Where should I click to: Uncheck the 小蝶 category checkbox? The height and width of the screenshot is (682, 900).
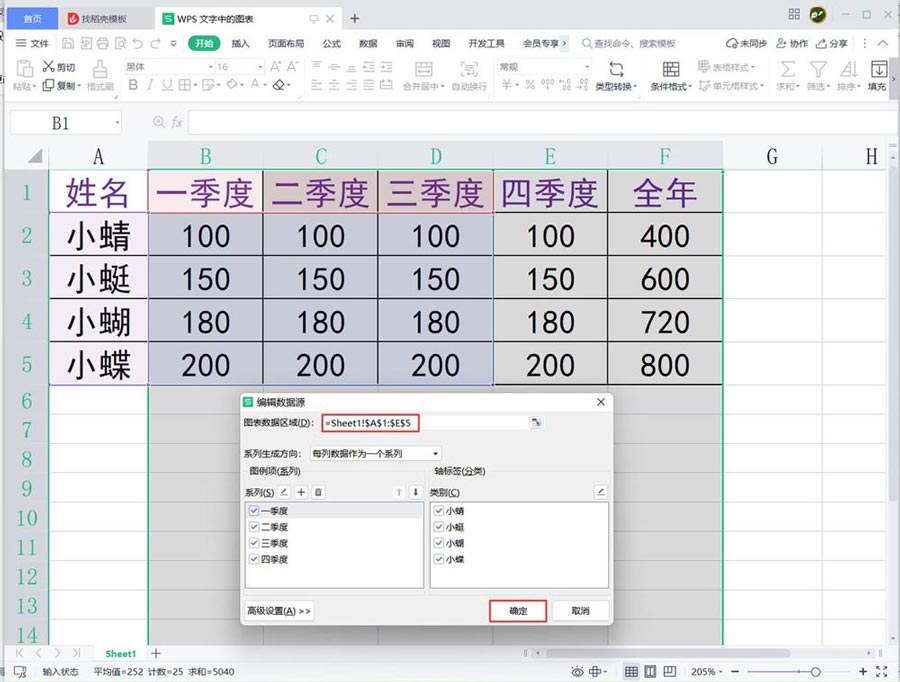point(439,558)
